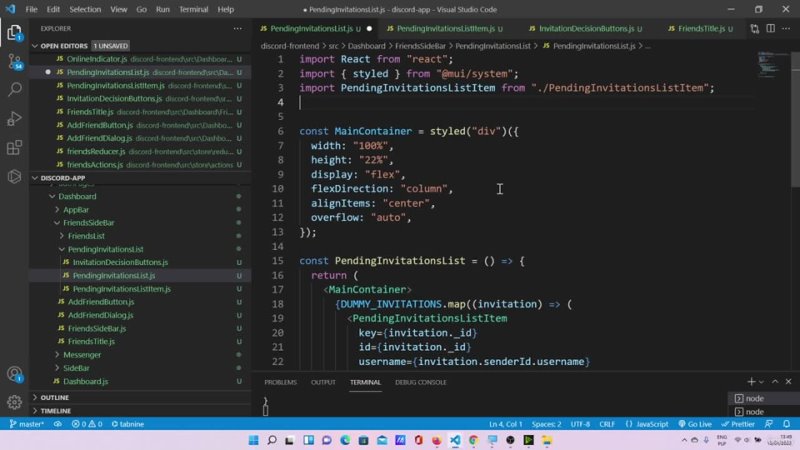Open AddFriendDialog.js in open editors list
The width and height of the screenshot is (800, 450).
tap(140, 138)
